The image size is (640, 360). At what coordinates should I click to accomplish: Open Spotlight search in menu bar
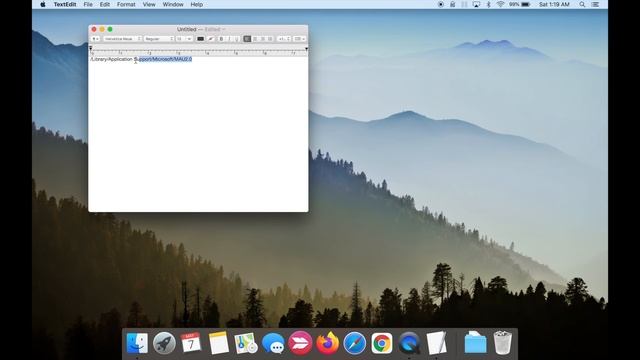(582, 4)
